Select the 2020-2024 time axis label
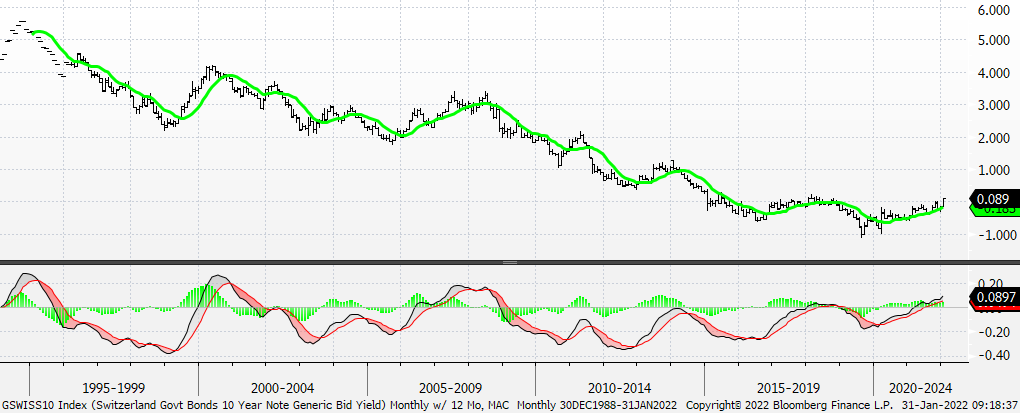 [919, 388]
